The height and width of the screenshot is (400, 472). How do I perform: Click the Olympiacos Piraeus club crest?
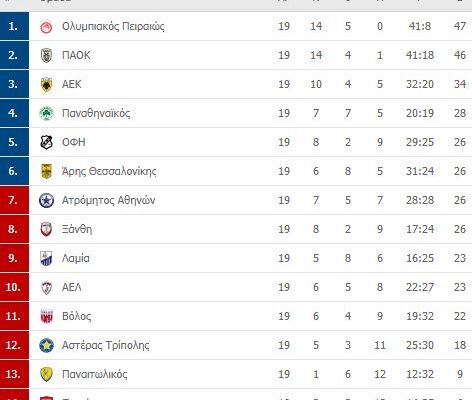coord(46,27)
